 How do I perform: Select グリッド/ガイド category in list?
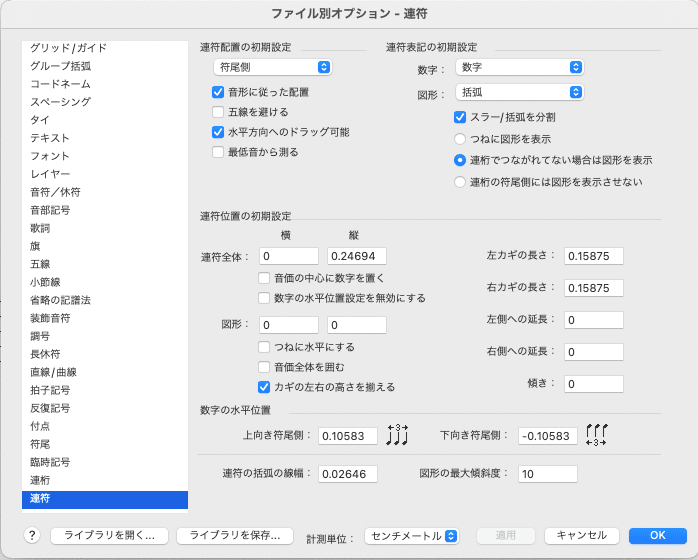pyautogui.click(x=105, y=48)
